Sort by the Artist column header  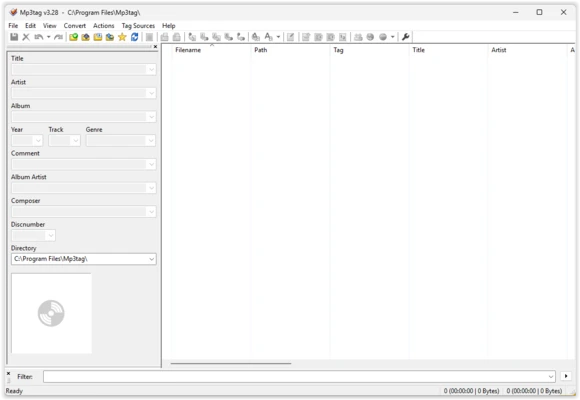(x=527, y=50)
